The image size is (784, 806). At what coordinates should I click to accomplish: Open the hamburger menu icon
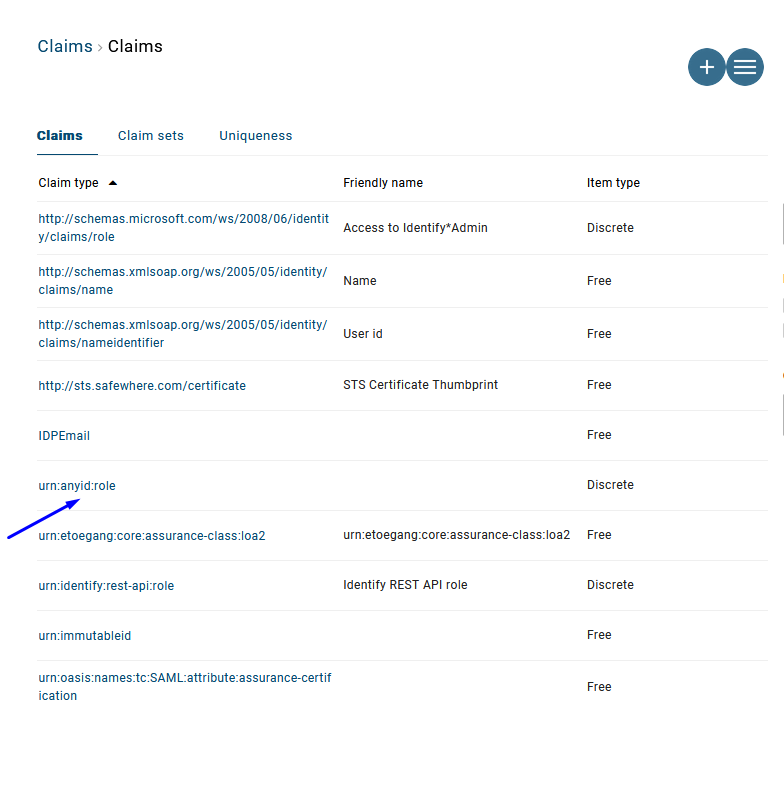pyautogui.click(x=745, y=67)
